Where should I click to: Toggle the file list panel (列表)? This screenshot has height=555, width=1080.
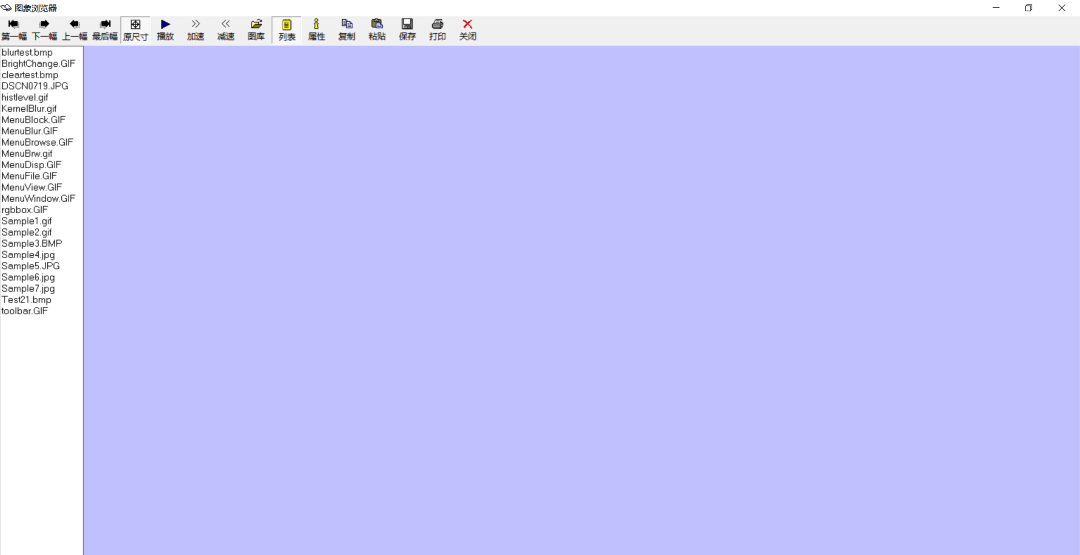[286, 29]
